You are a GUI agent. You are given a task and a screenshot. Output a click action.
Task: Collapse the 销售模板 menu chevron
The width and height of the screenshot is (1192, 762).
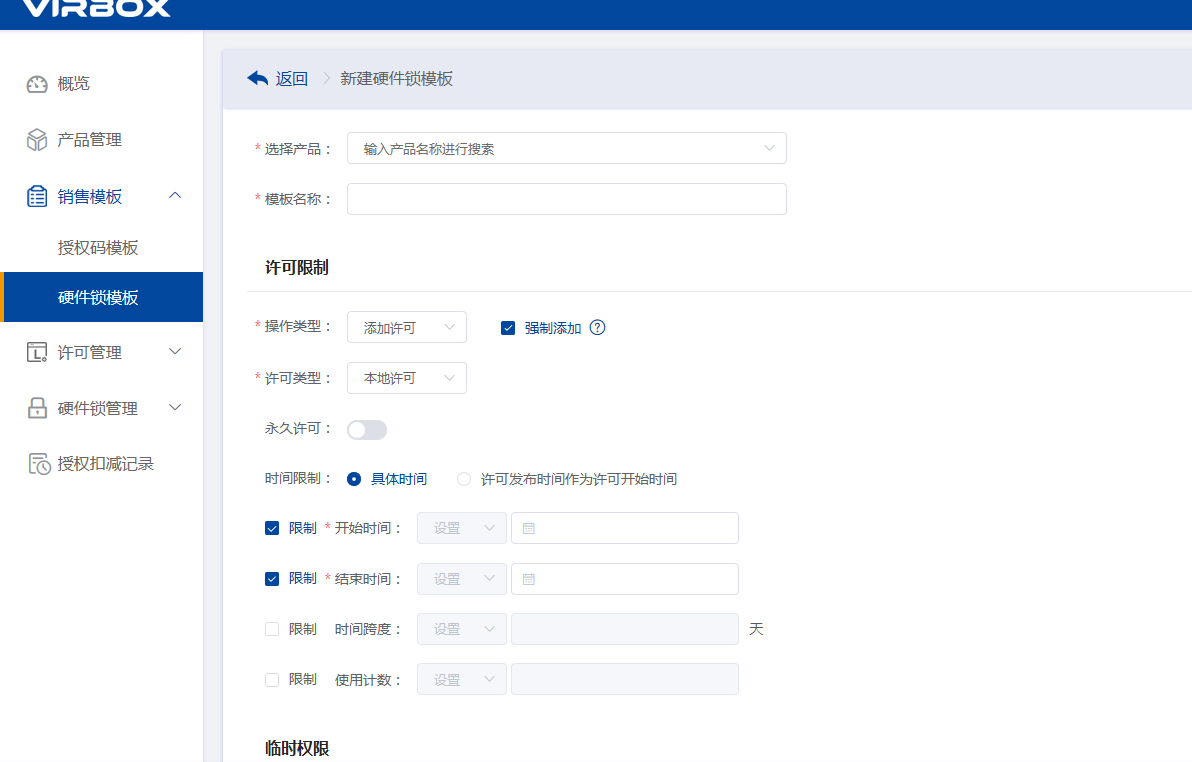click(x=175, y=195)
